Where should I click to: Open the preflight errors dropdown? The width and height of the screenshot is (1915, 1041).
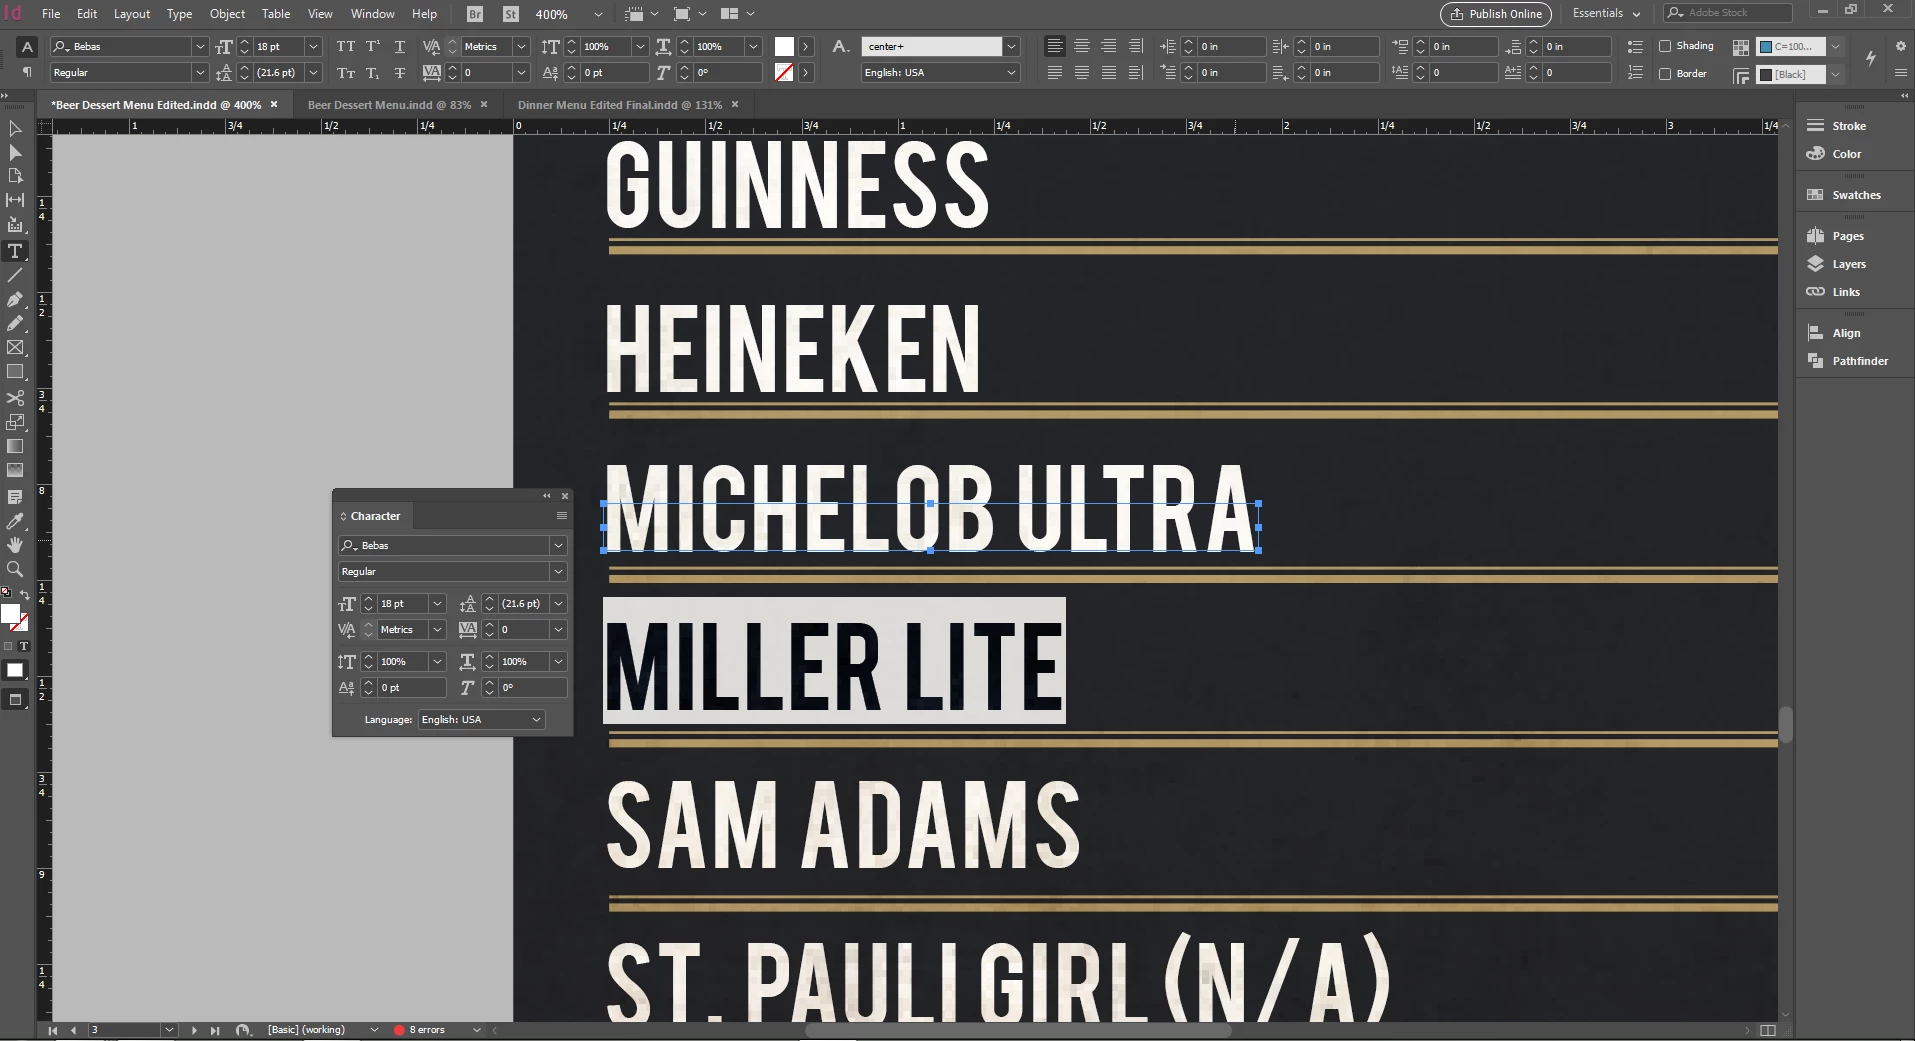click(477, 1029)
